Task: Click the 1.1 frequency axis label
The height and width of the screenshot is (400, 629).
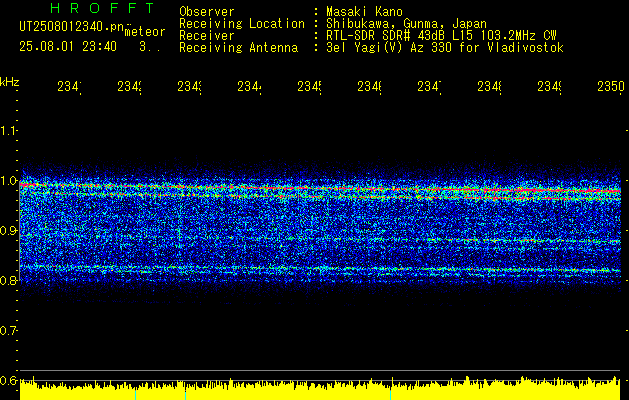Action: [x=8, y=130]
